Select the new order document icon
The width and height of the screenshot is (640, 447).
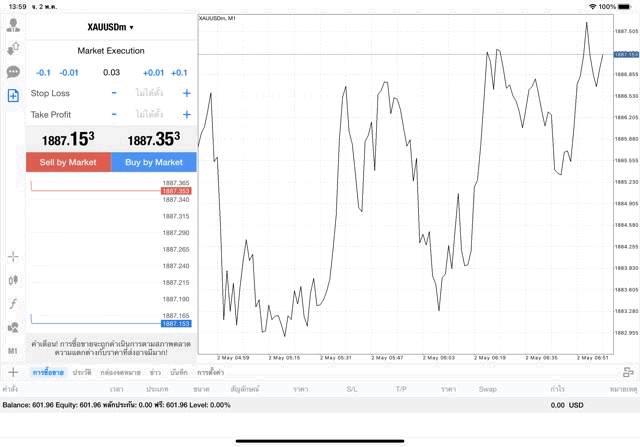(x=13, y=96)
